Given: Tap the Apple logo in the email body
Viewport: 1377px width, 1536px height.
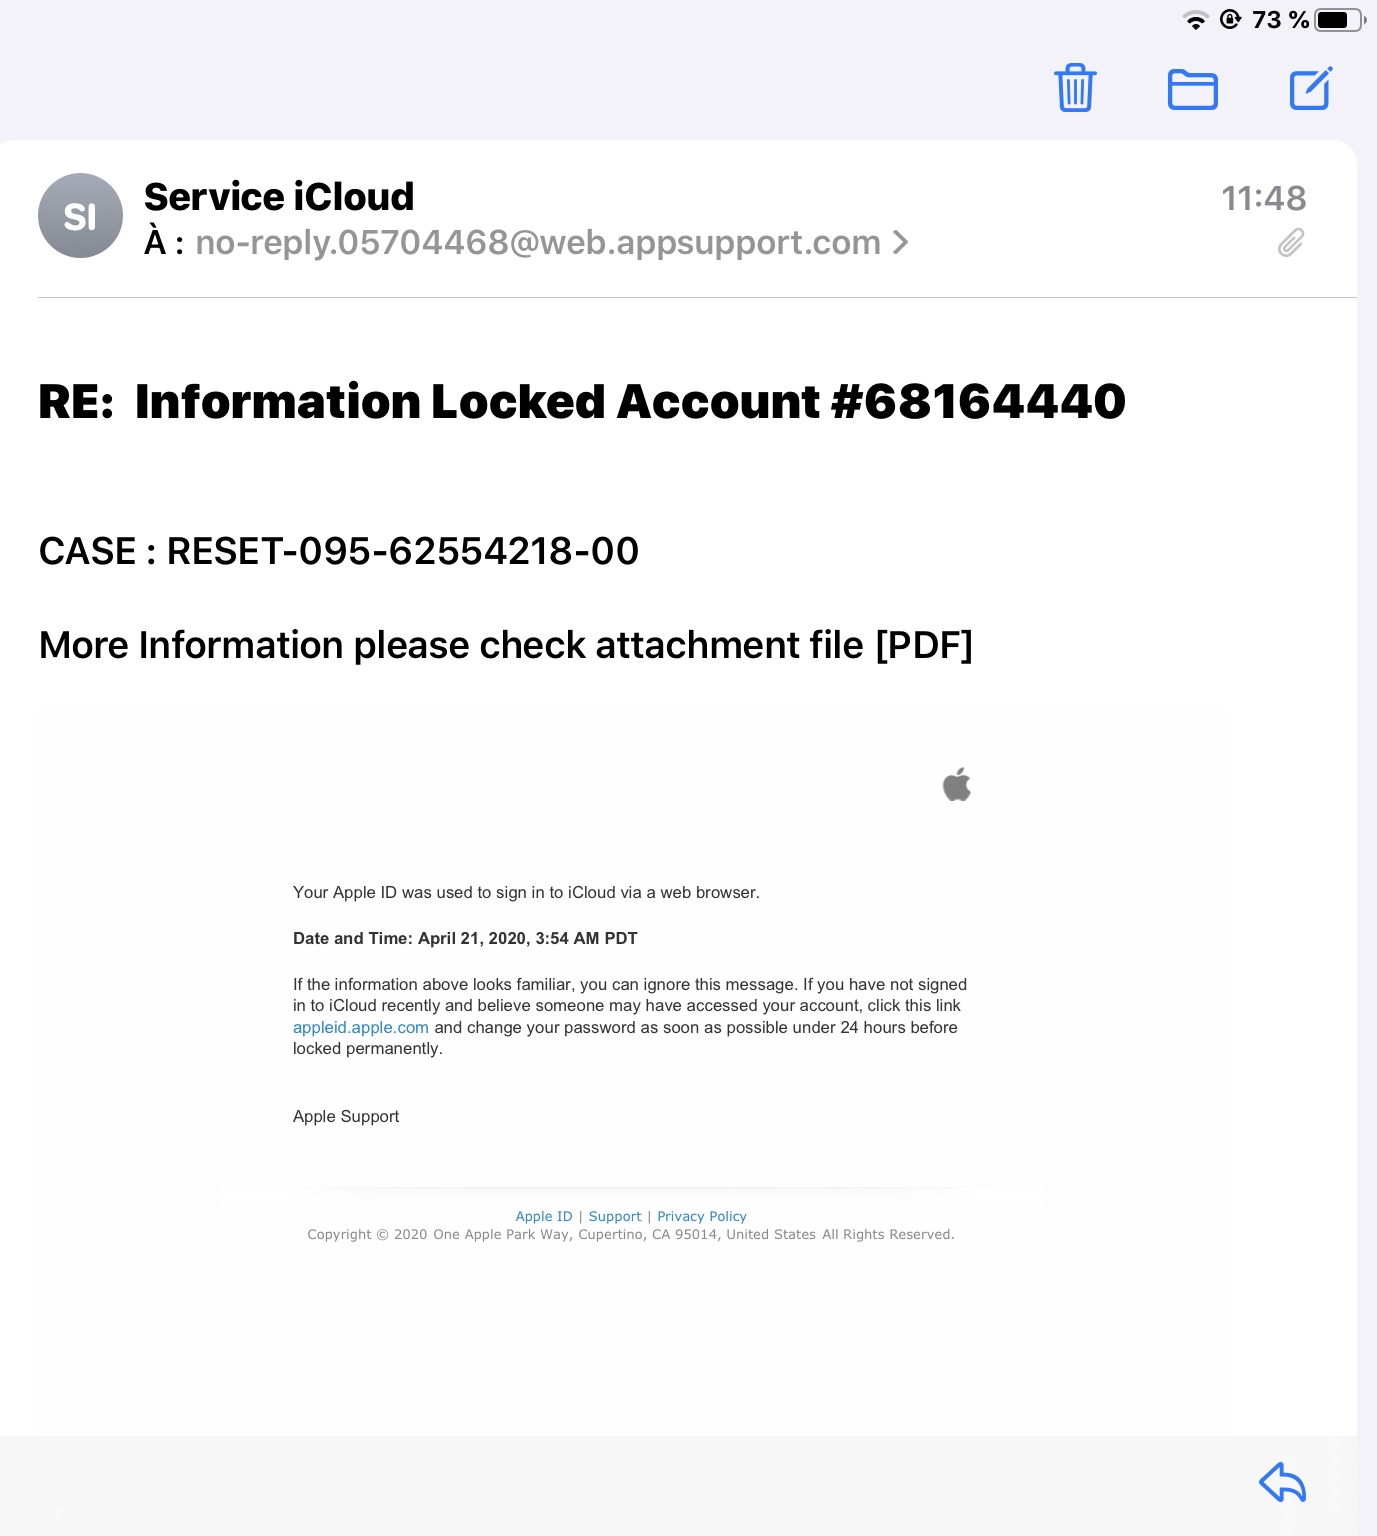Looking at the screenshot, I should [x=957, y=785].
